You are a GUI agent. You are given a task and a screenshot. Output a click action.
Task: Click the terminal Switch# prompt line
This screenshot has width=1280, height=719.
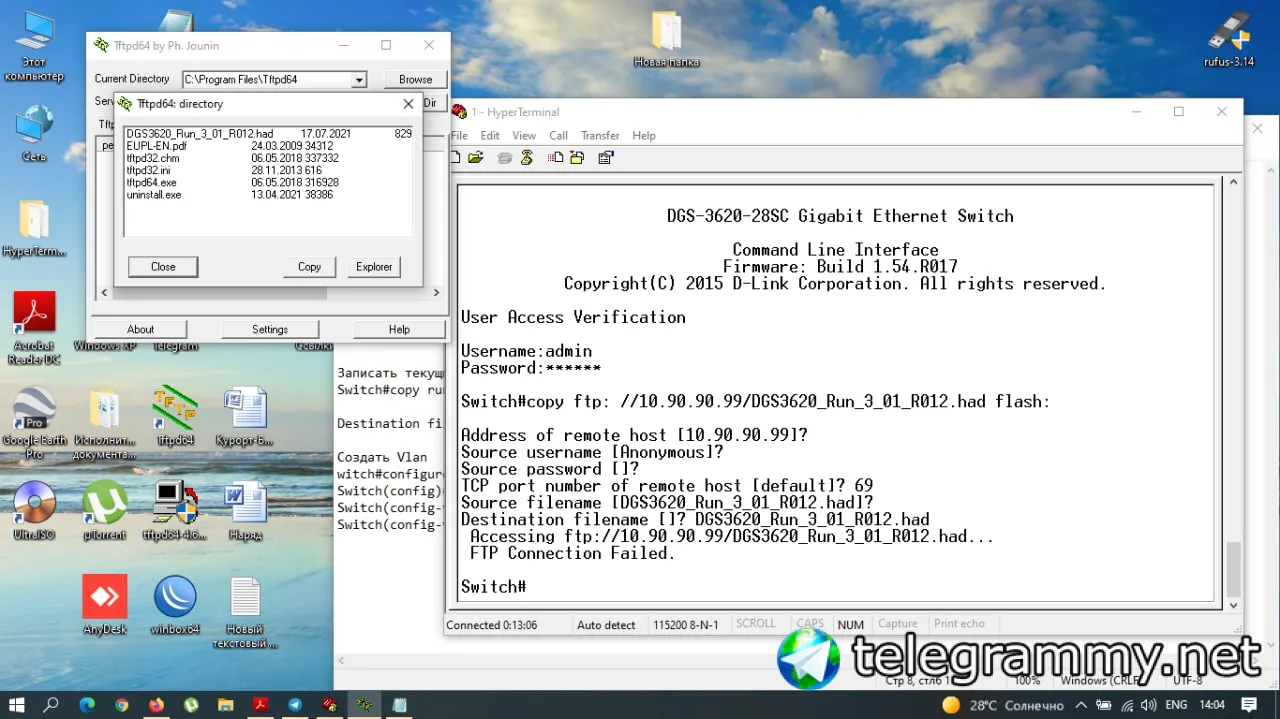click(494, 587)
